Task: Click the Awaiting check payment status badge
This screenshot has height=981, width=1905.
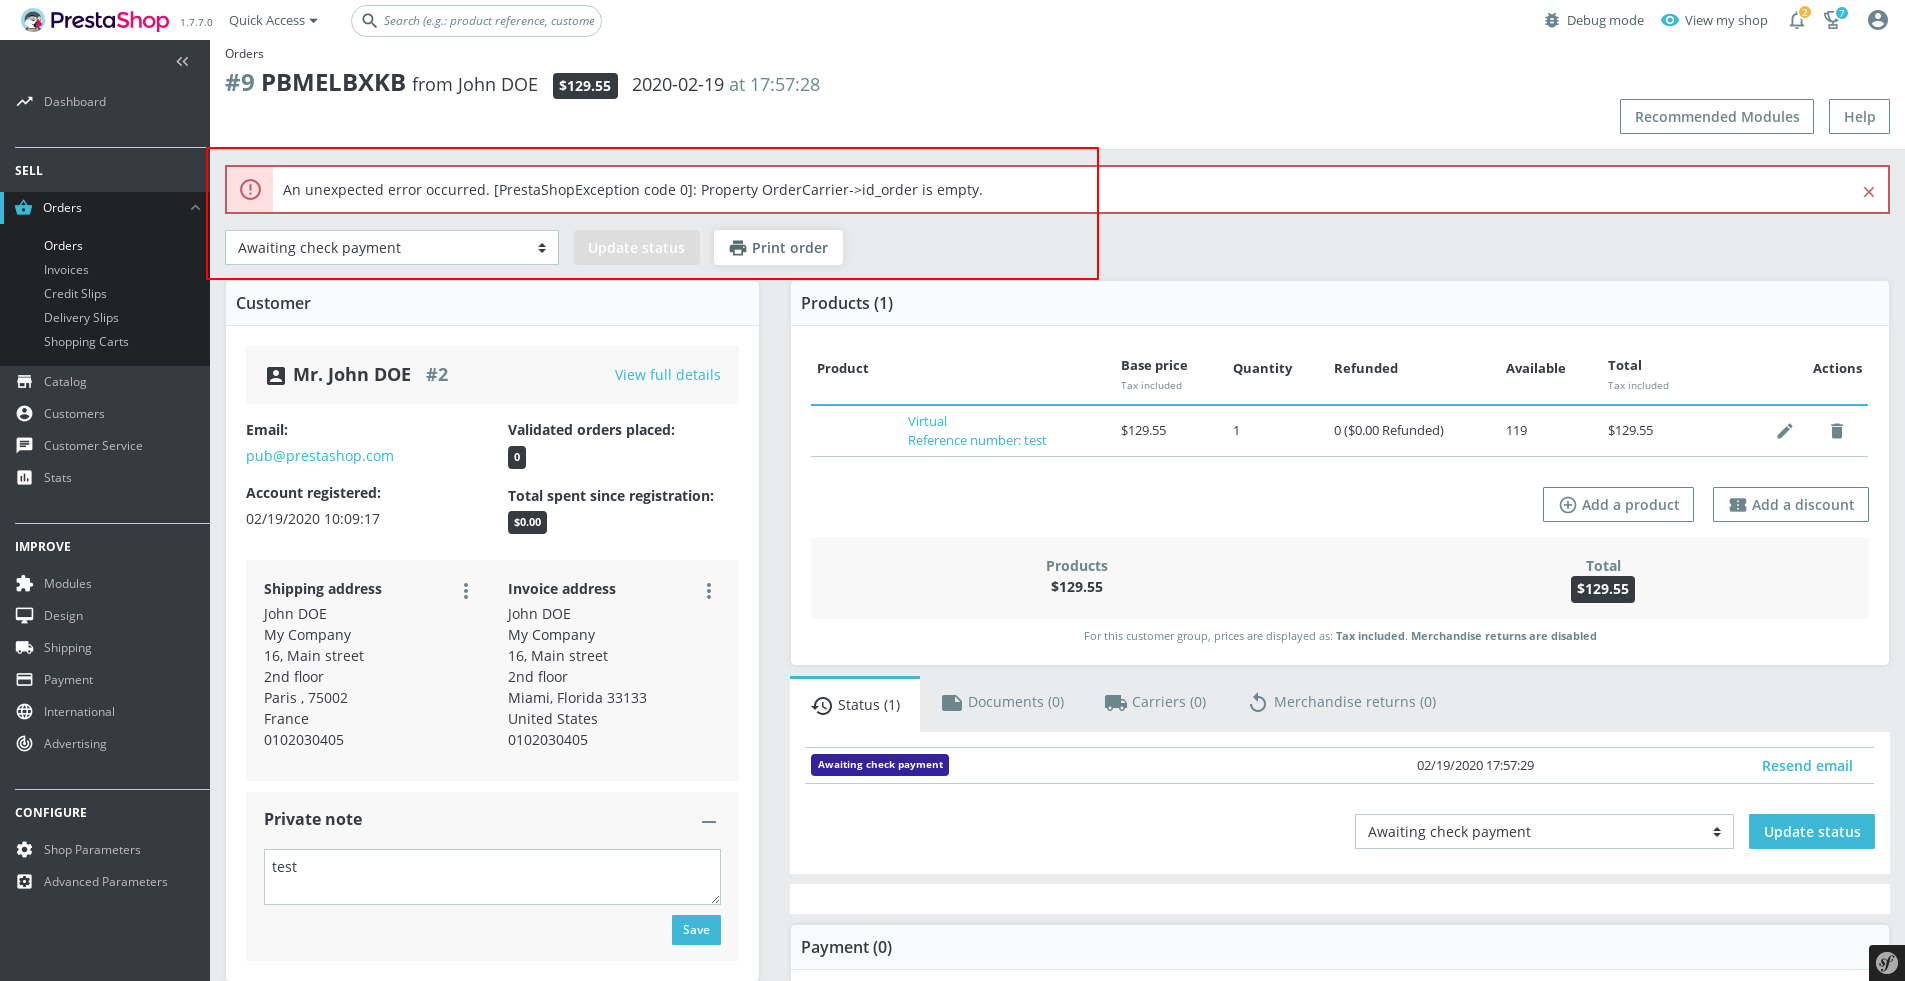Action: 880,765
